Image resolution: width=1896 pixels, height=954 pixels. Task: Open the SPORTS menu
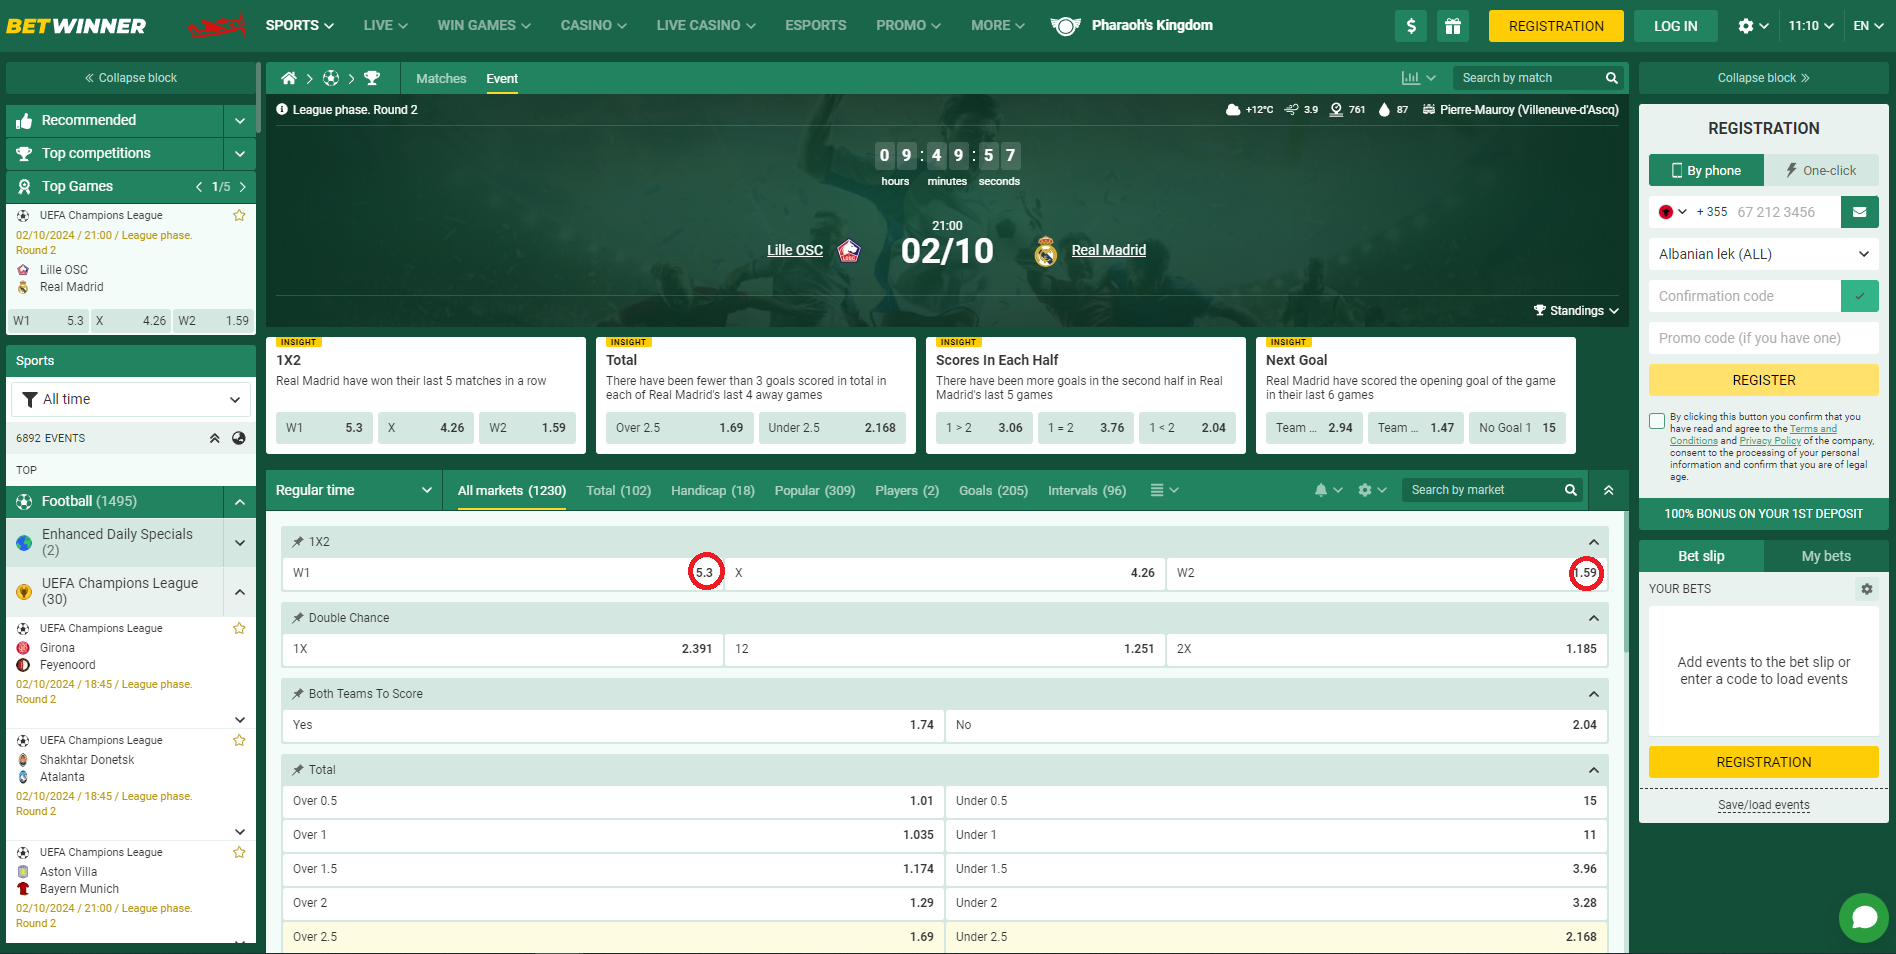tap(300, 25)
